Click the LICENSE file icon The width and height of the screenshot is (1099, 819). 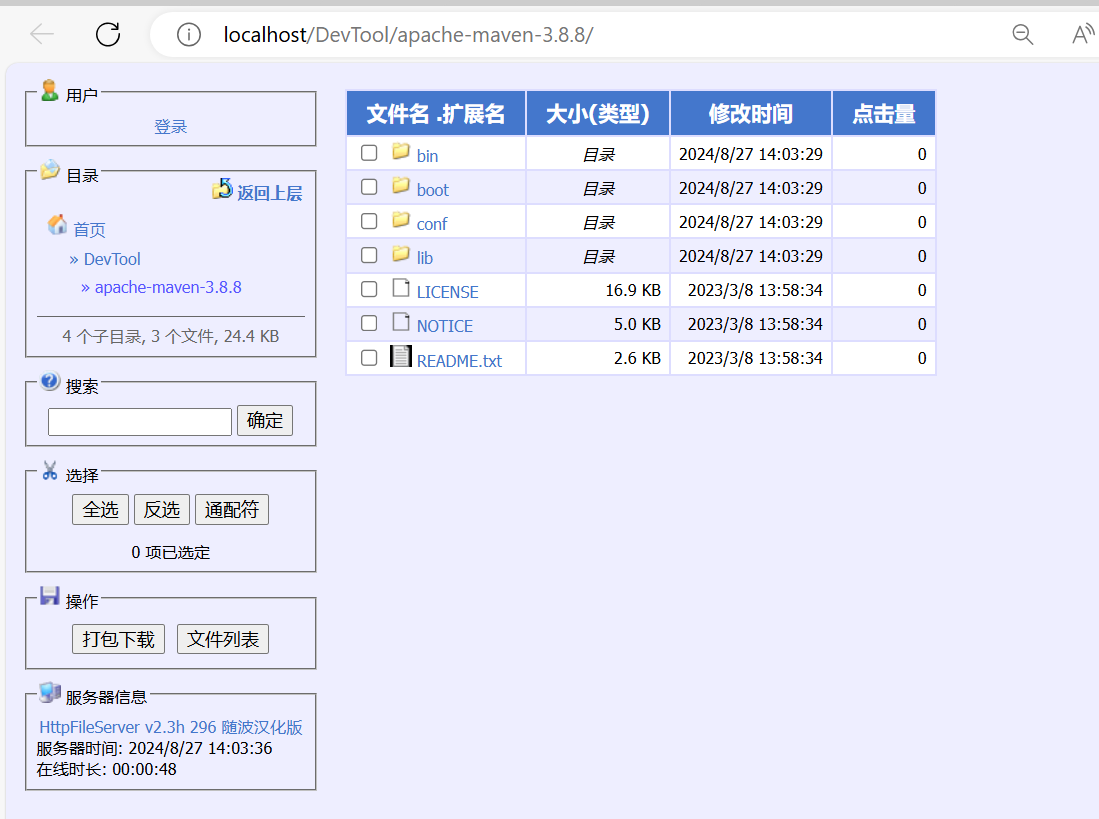click(x=401, y=289)
